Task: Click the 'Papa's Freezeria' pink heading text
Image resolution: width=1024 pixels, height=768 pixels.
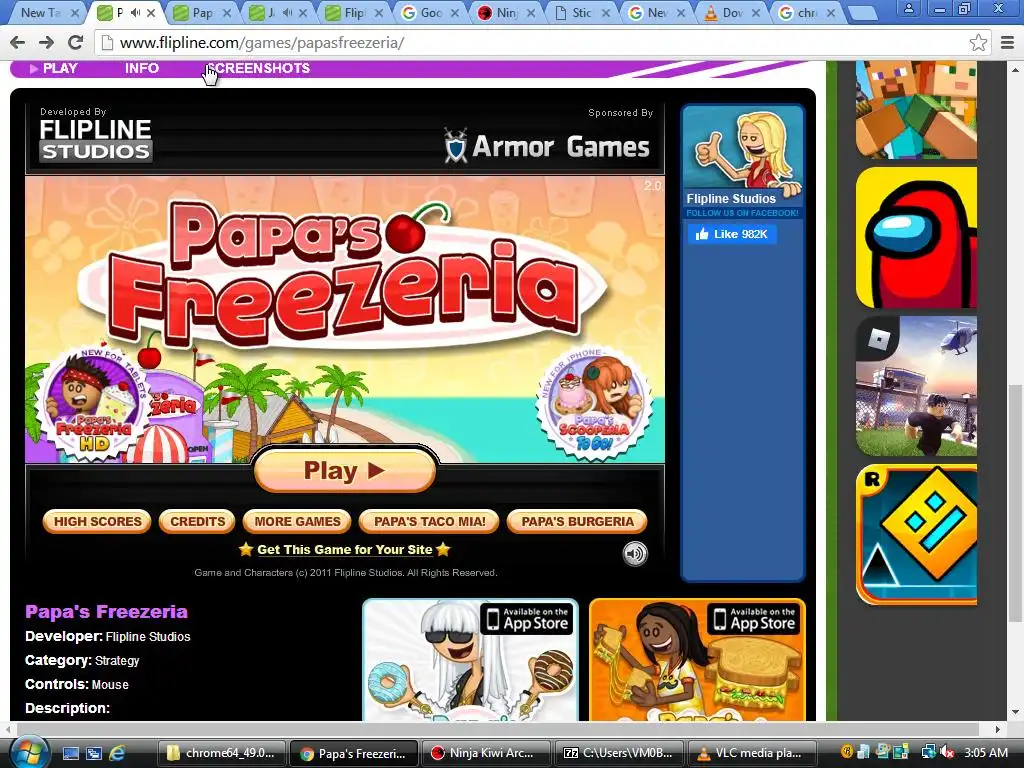Action: [x=106, y=612]
